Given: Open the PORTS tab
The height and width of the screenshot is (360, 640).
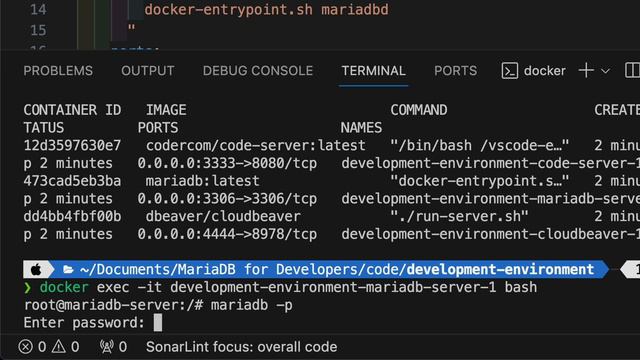Looking at the screenshot, I should [456, 71].
